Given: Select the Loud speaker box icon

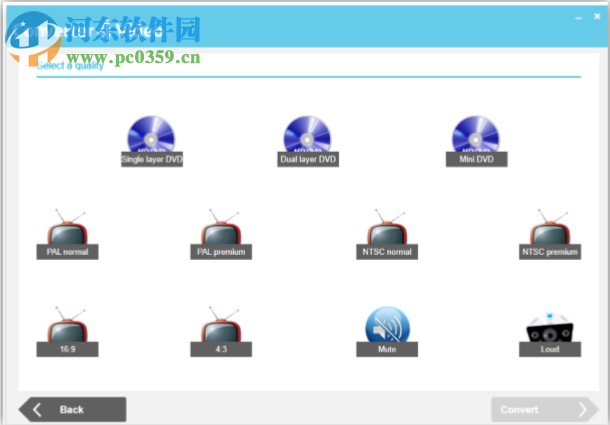Looking at the screenshot, I should [550, 327].
